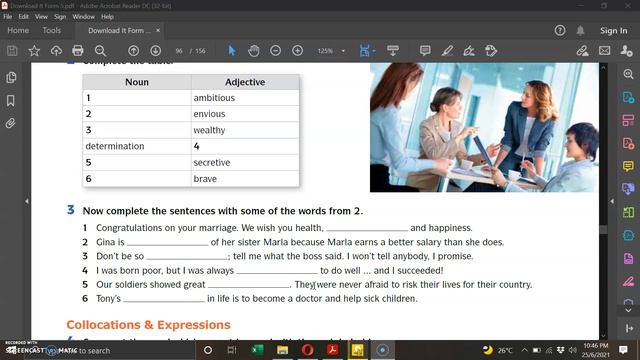Click the Fit page width tool

pyautogui.click(x=364, y=51)
